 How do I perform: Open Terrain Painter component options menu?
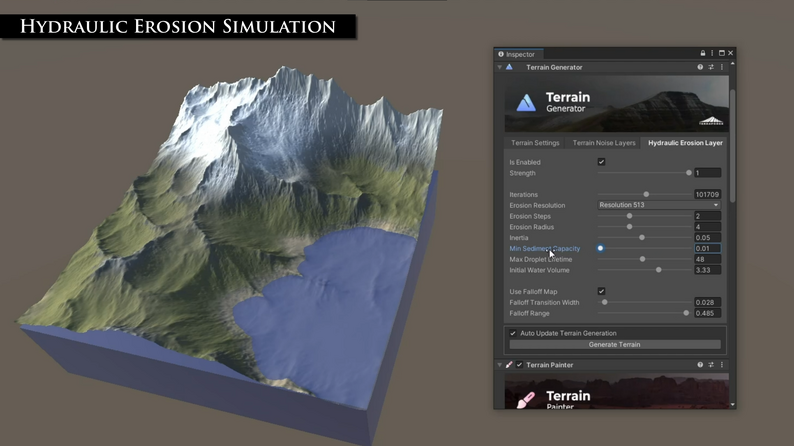[722, 364]
